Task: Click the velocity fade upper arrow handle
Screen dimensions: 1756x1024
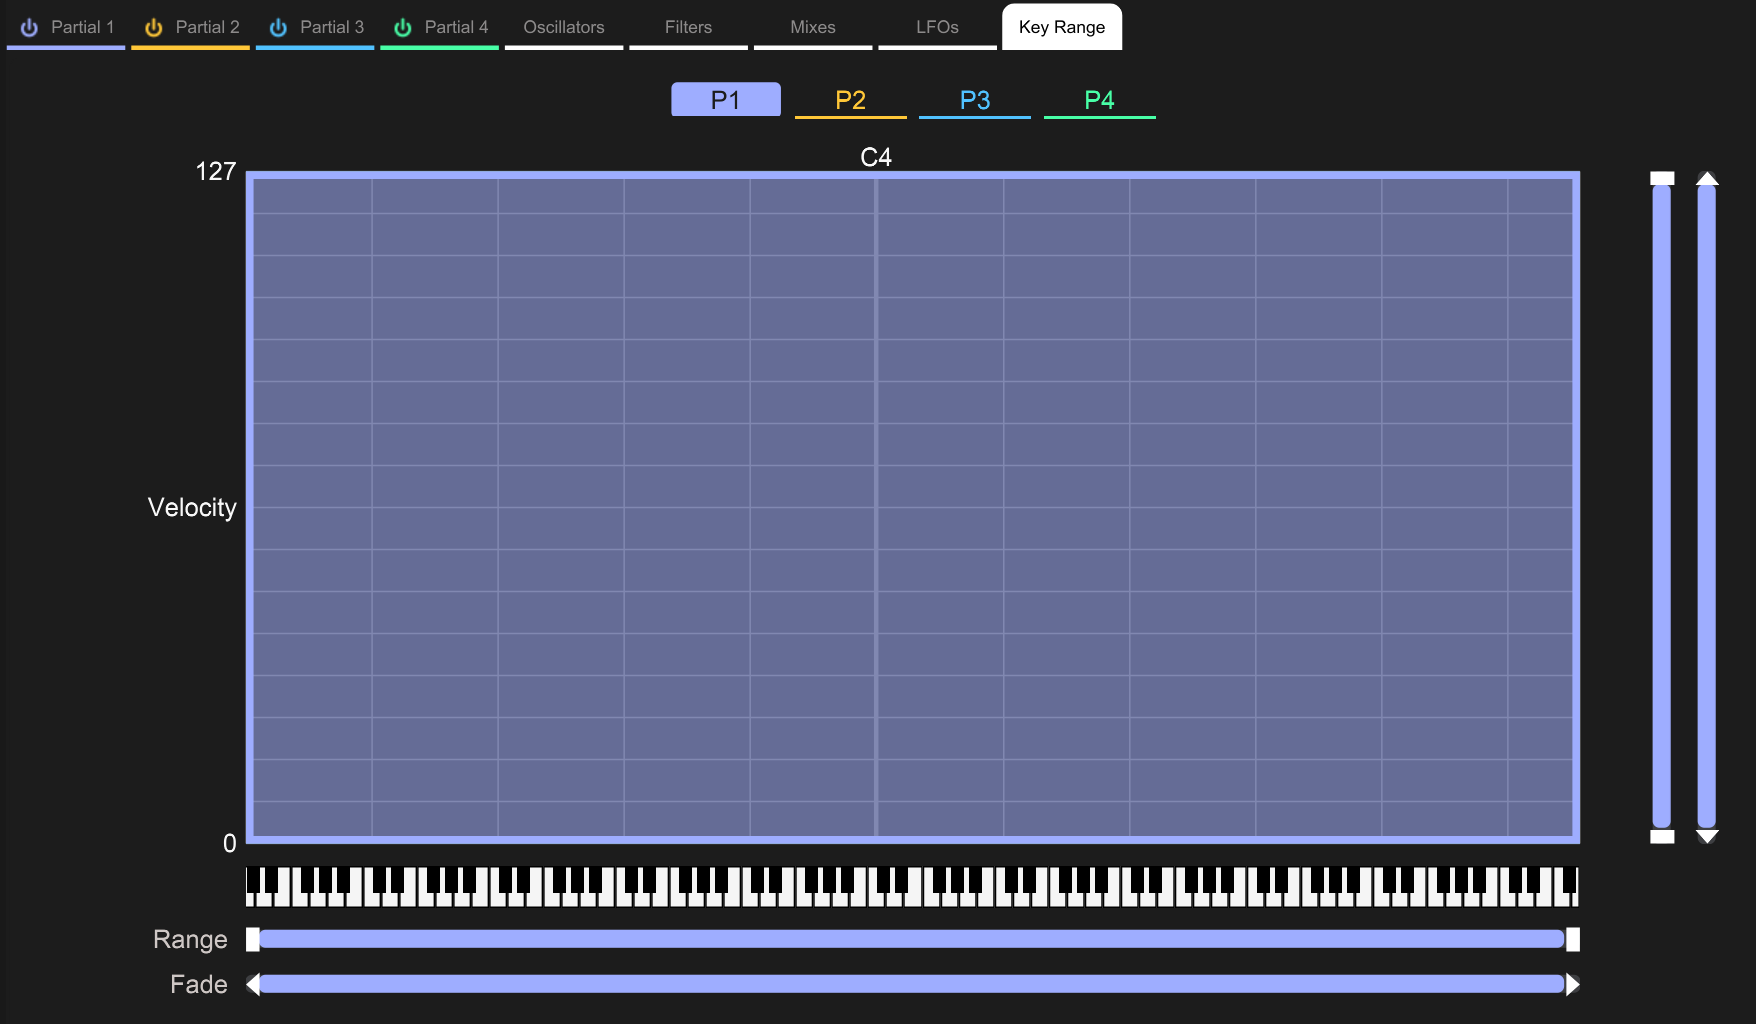Action: (x=1707, y=178)
